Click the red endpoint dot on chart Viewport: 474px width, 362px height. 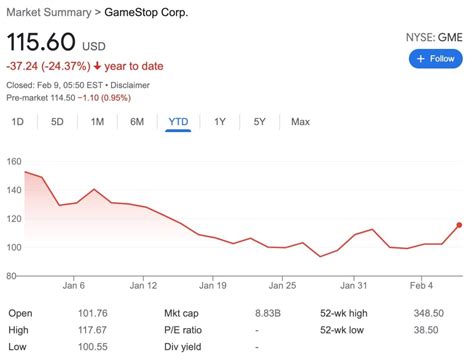pos(459,225)
